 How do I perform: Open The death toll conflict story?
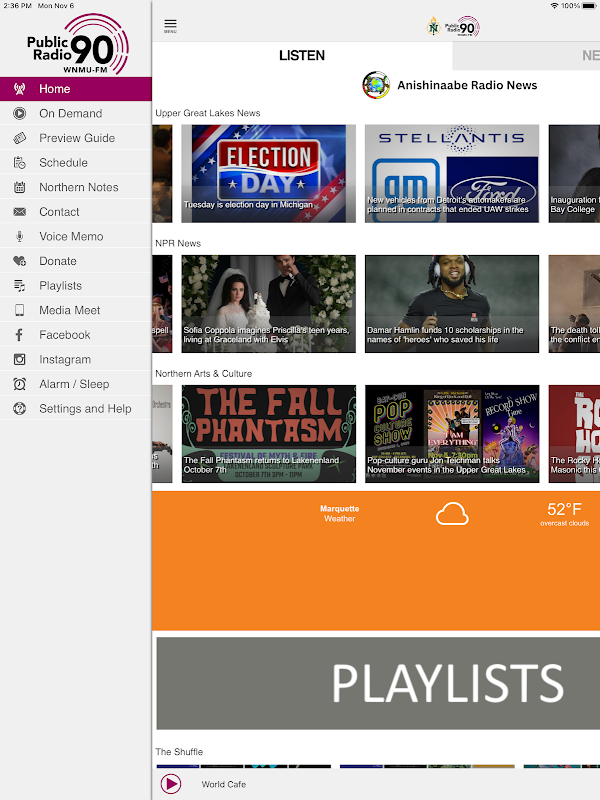pos(574,304)
